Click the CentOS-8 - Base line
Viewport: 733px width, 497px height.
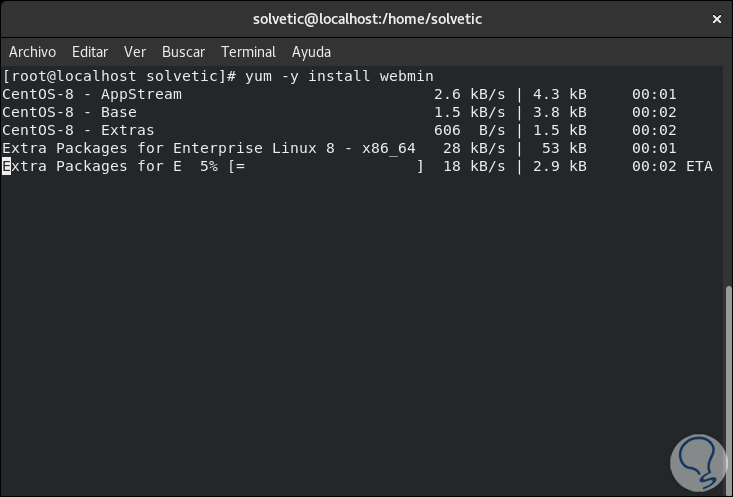(x=70, y=112)
